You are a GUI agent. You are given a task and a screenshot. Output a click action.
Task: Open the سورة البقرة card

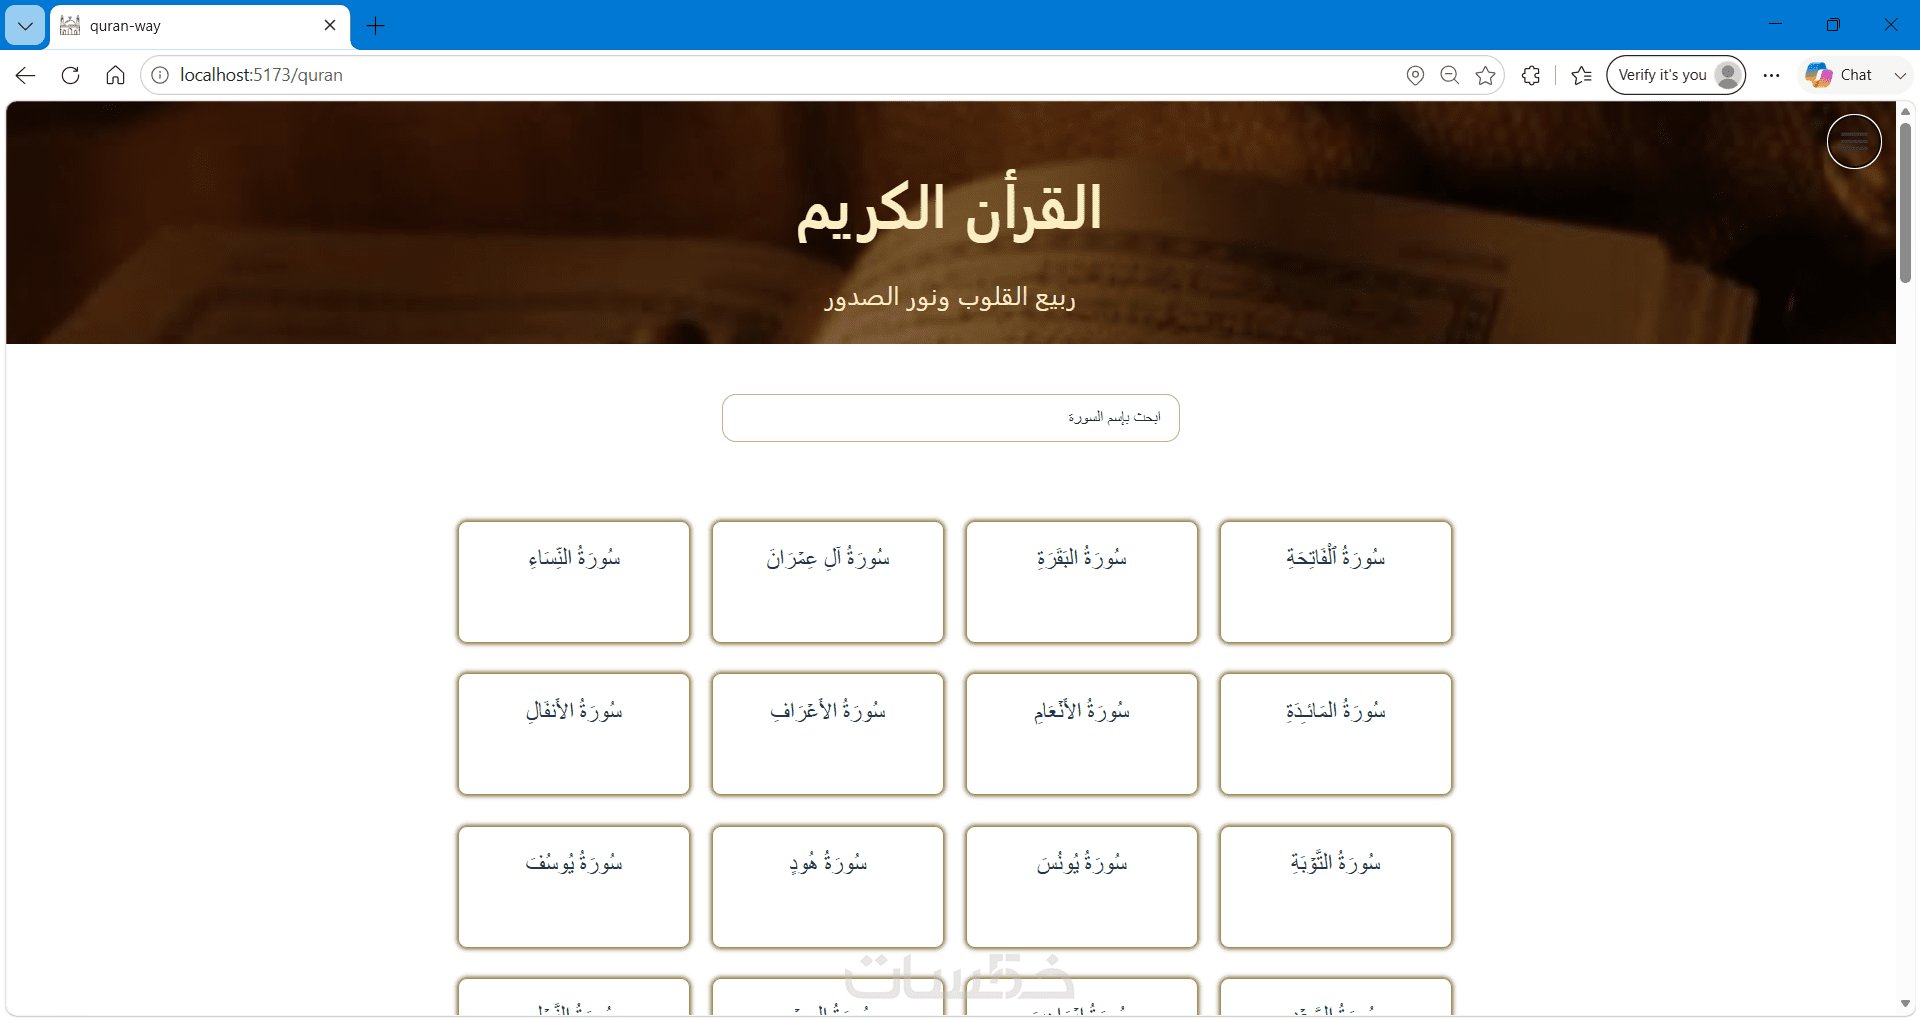(1082, 582)
